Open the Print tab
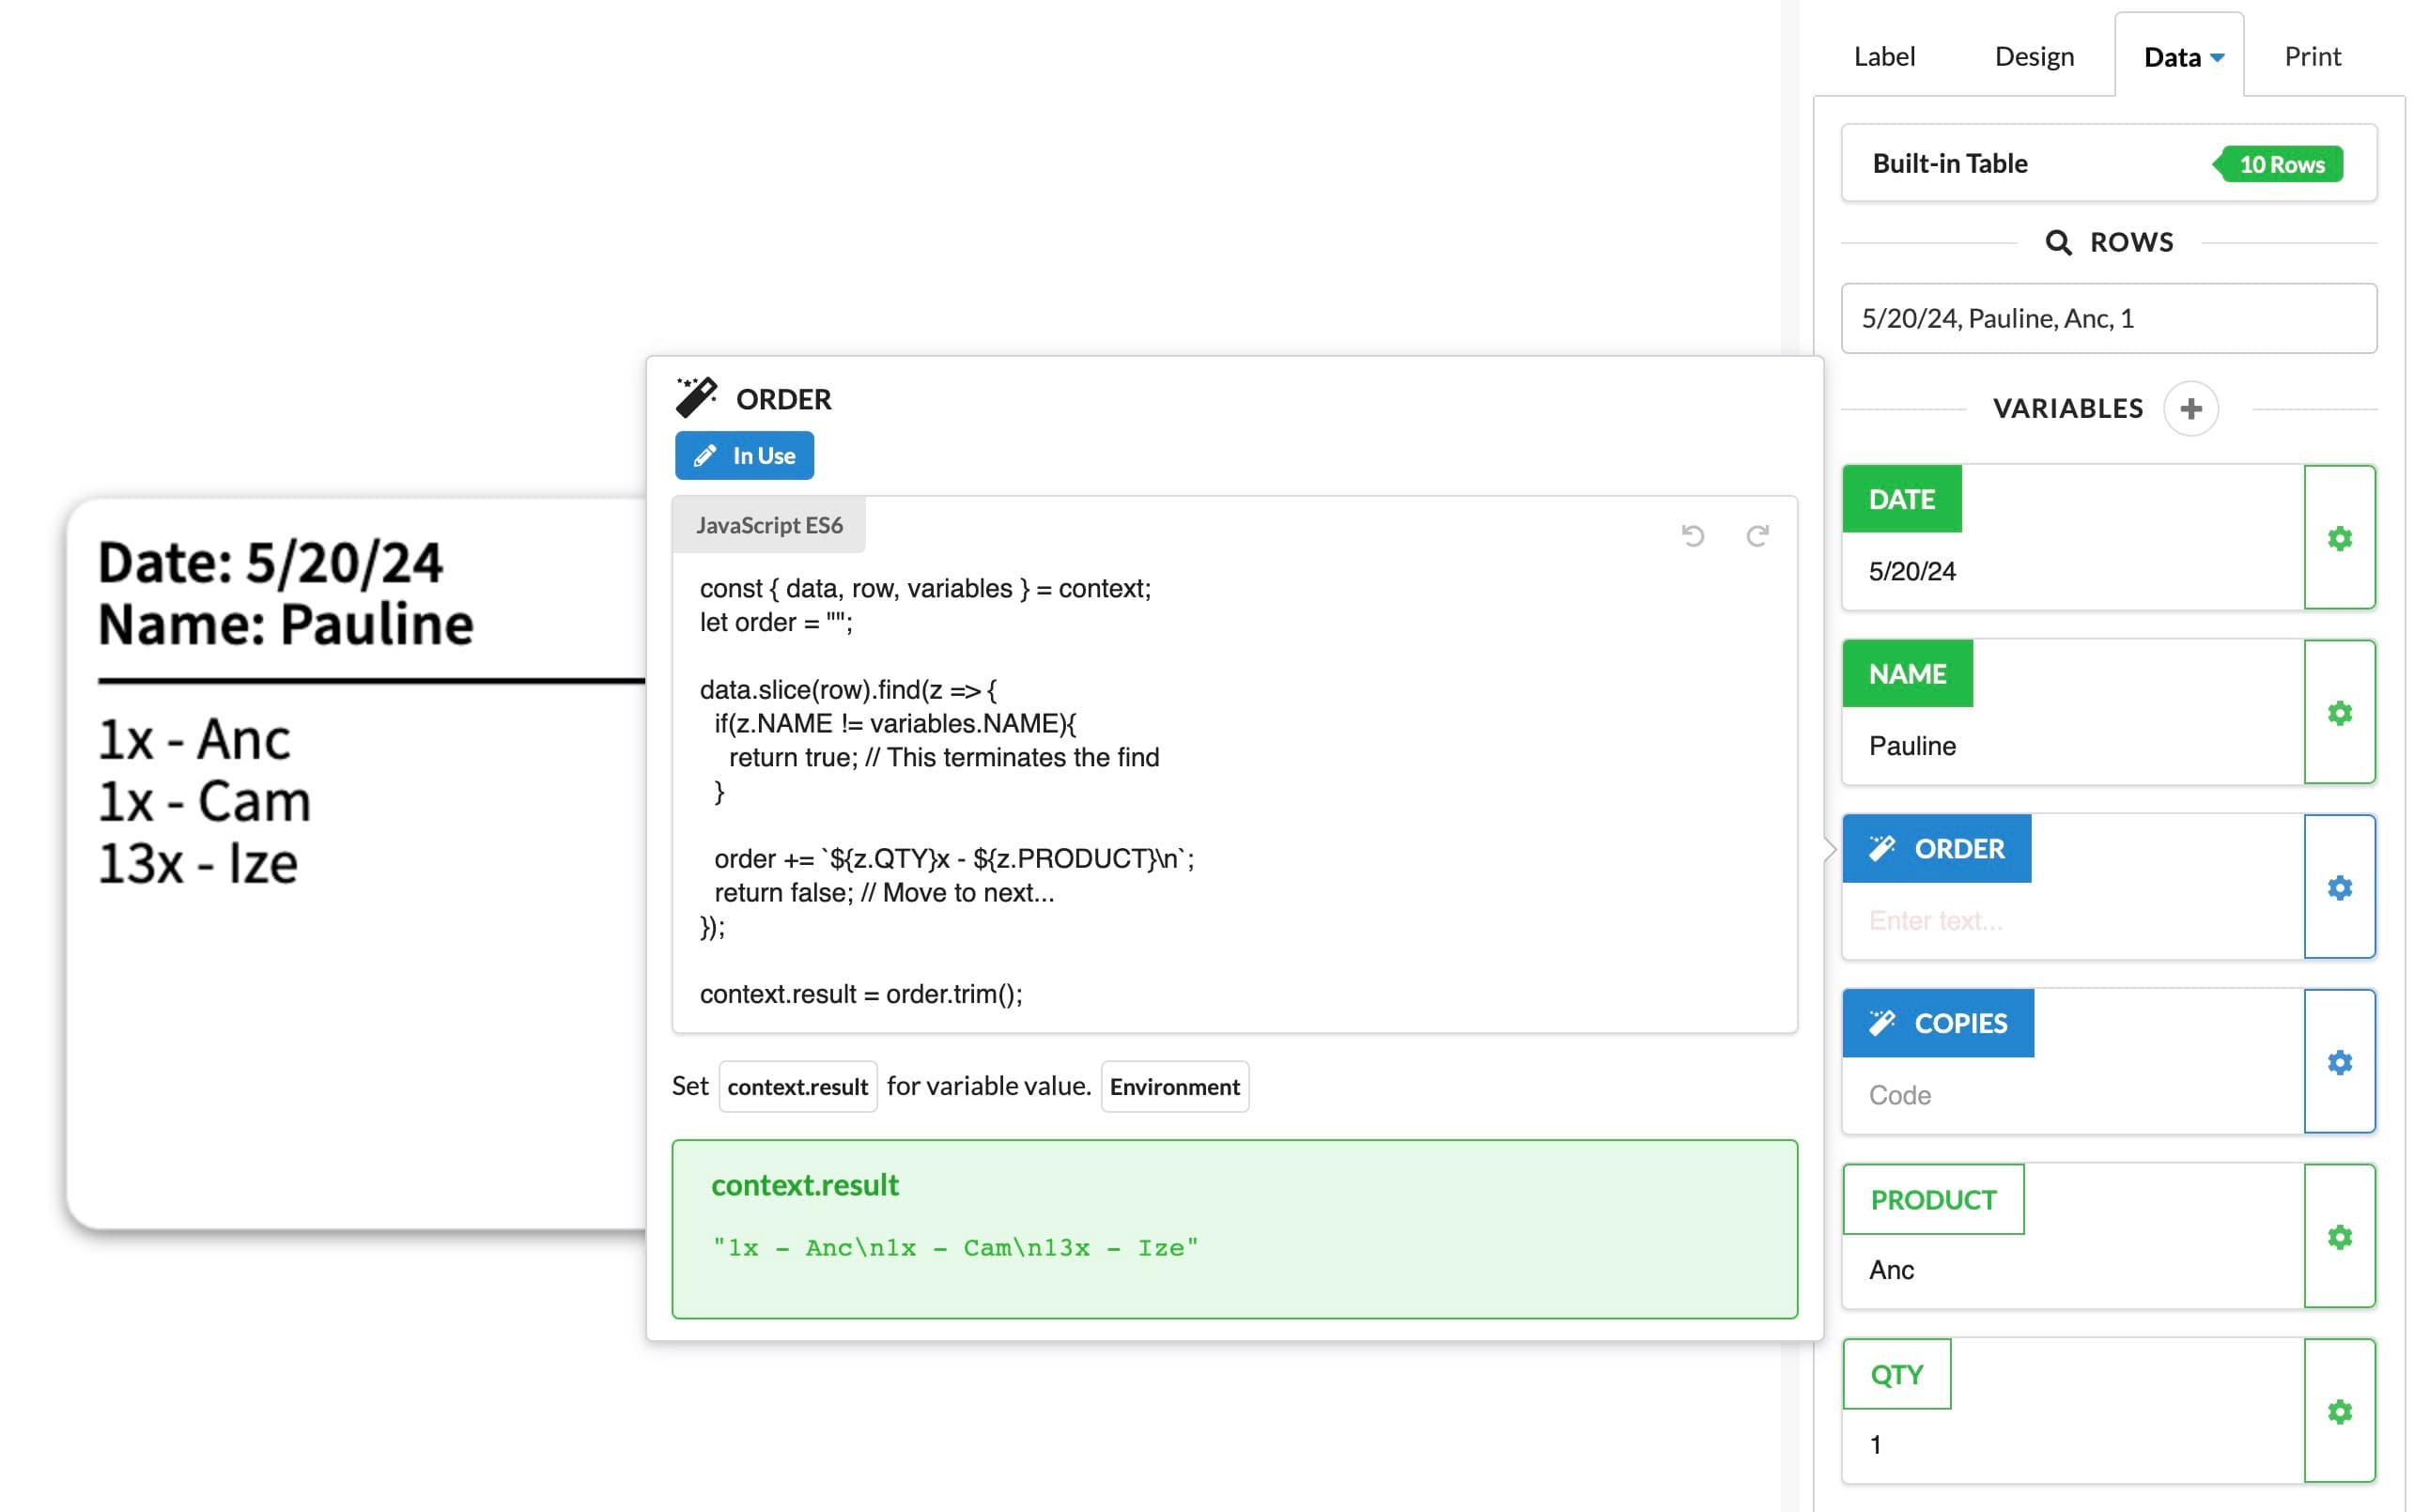 [2311, 56]
